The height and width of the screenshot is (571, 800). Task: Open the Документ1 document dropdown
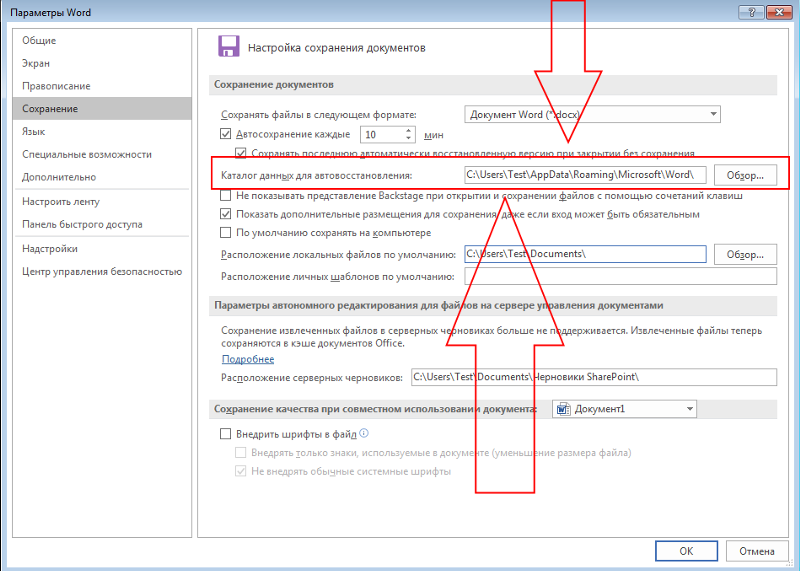coord(624,409)
